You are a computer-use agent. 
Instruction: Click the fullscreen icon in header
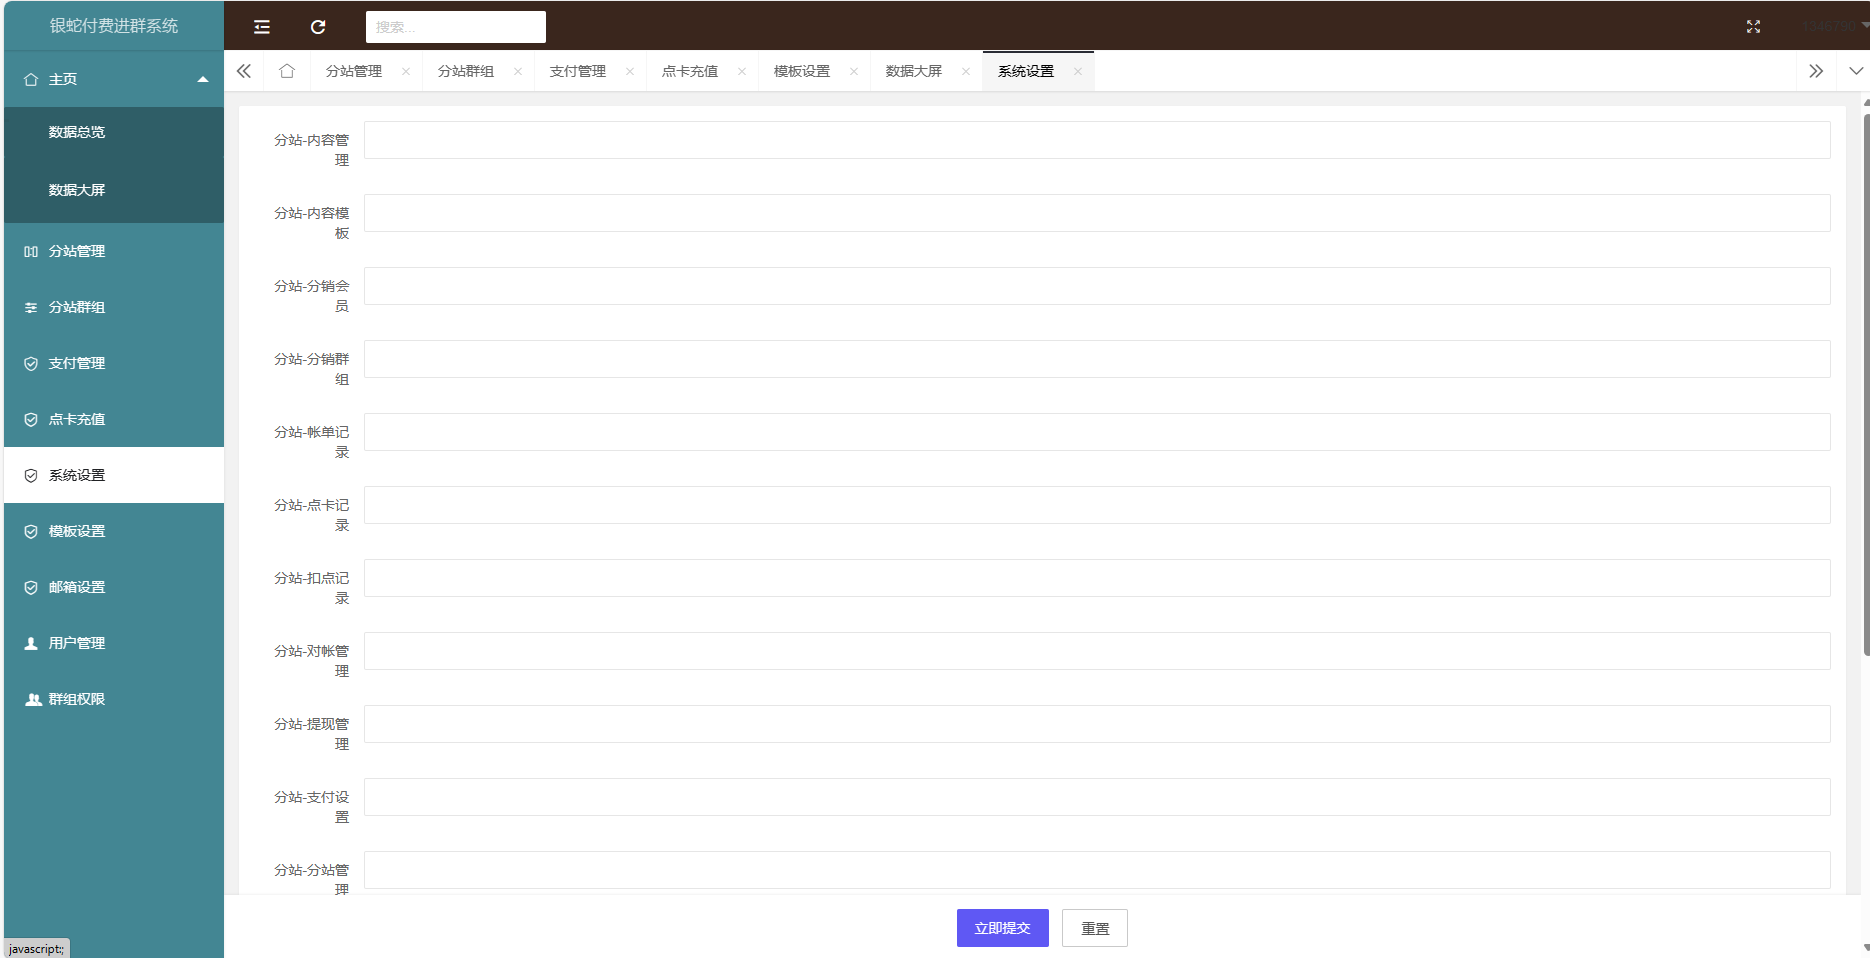(1753, 27)
